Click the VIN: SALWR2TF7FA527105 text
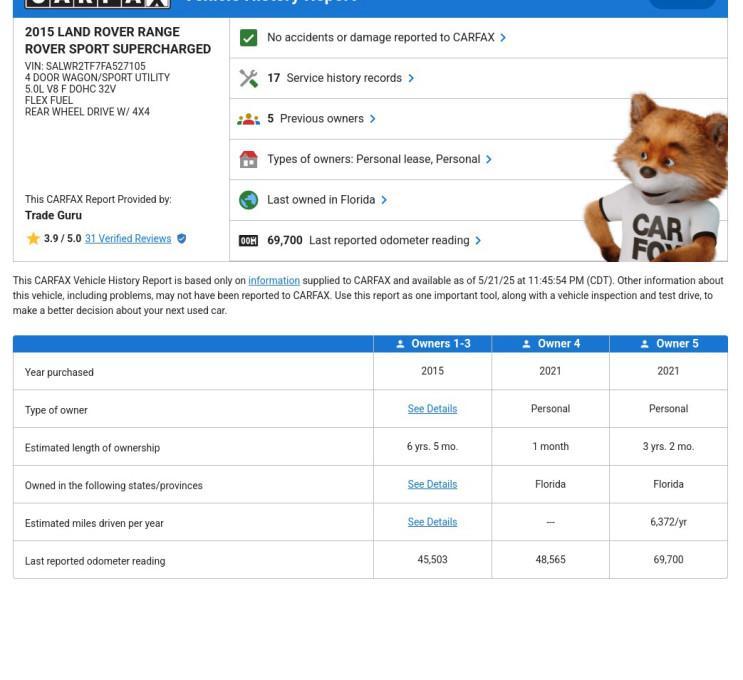The image size is (743, 680). click(85, 66)
